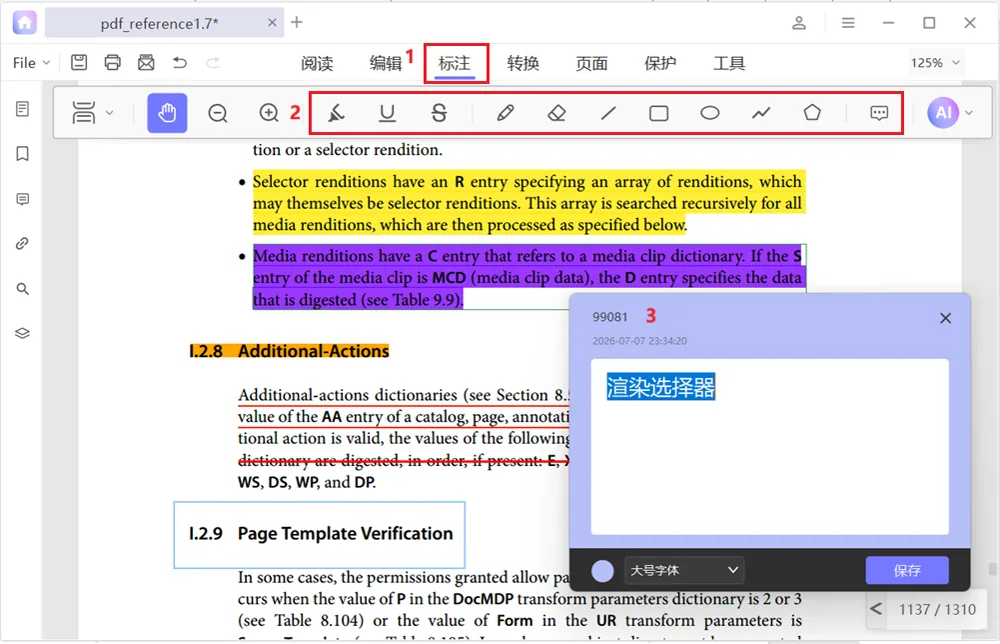Open the page thumbnails sidebar panel
Image resolution: width=1000 pixels, height=644 pixels.
22,109
